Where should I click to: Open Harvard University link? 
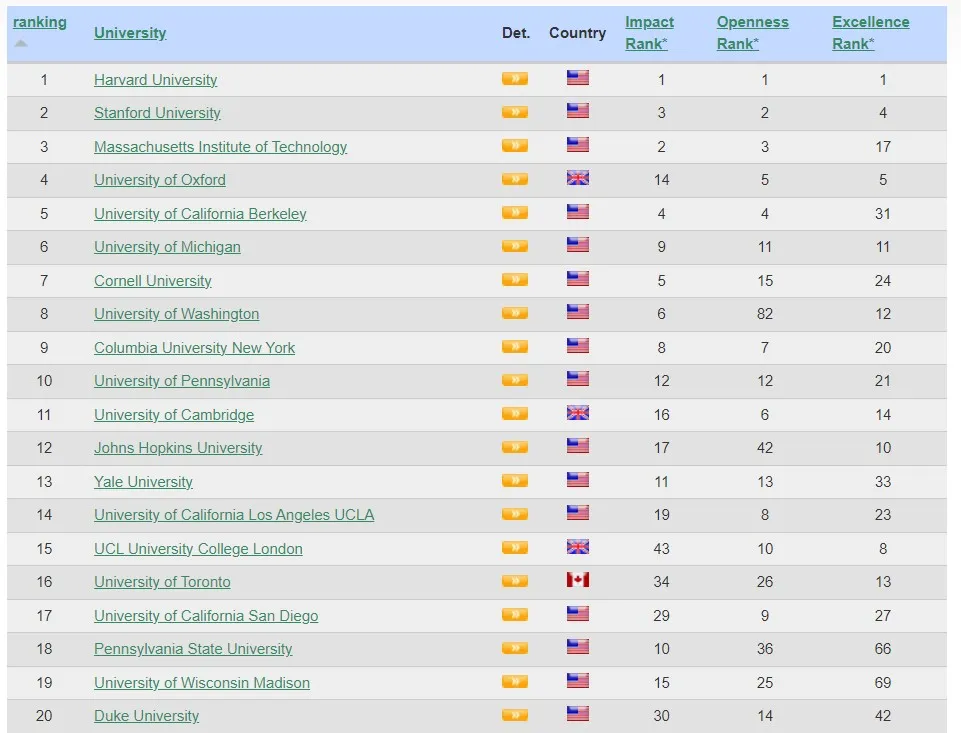pos(156,80)
